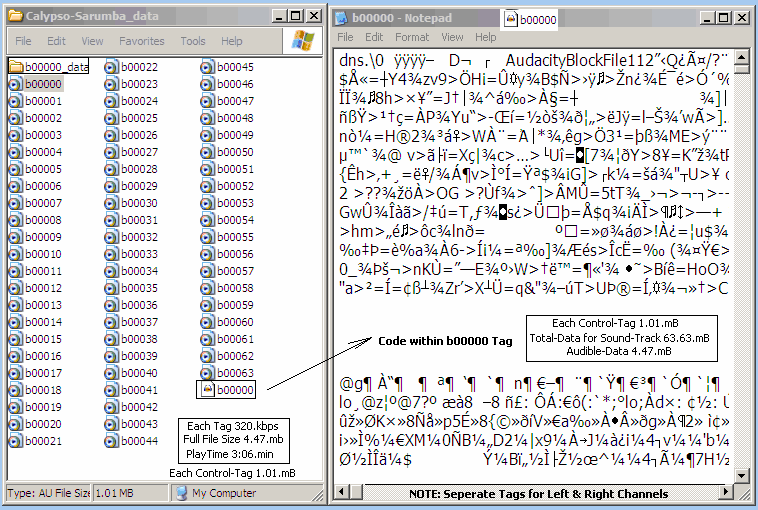Select the b00038 audio file icon
Image resolution: width=758 pixels, height=510 pixels.
click(112, 339)
